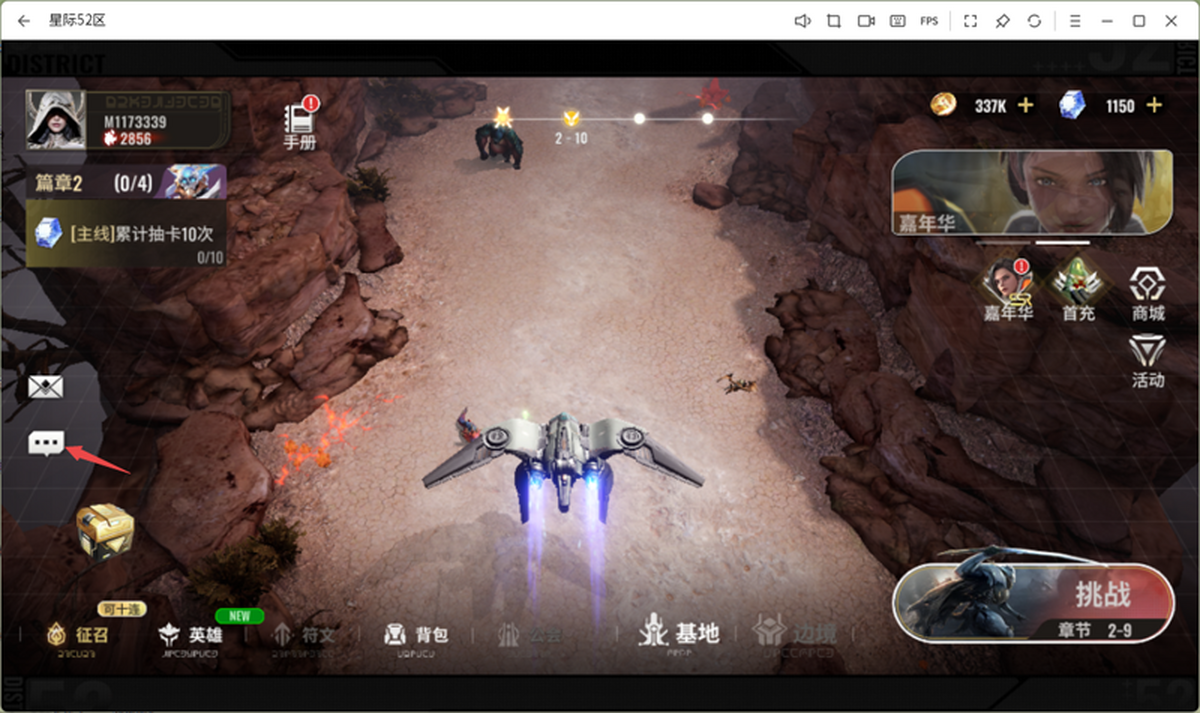Click the screenshot crop icon in title bar
Screen dimensions: 1200x713
834,21
